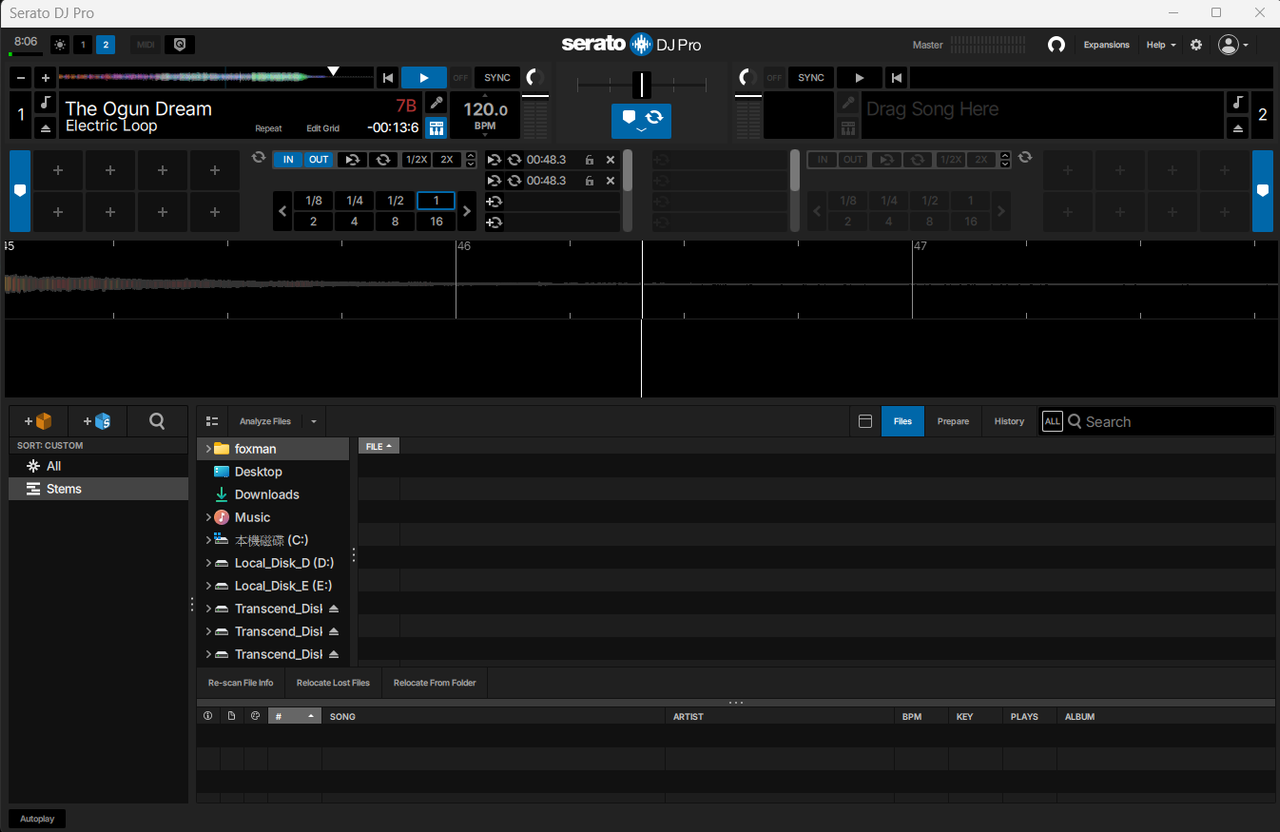Click the Re-scan File Info button
Viewport: 1280px width, 832px height.
point(240,683)
